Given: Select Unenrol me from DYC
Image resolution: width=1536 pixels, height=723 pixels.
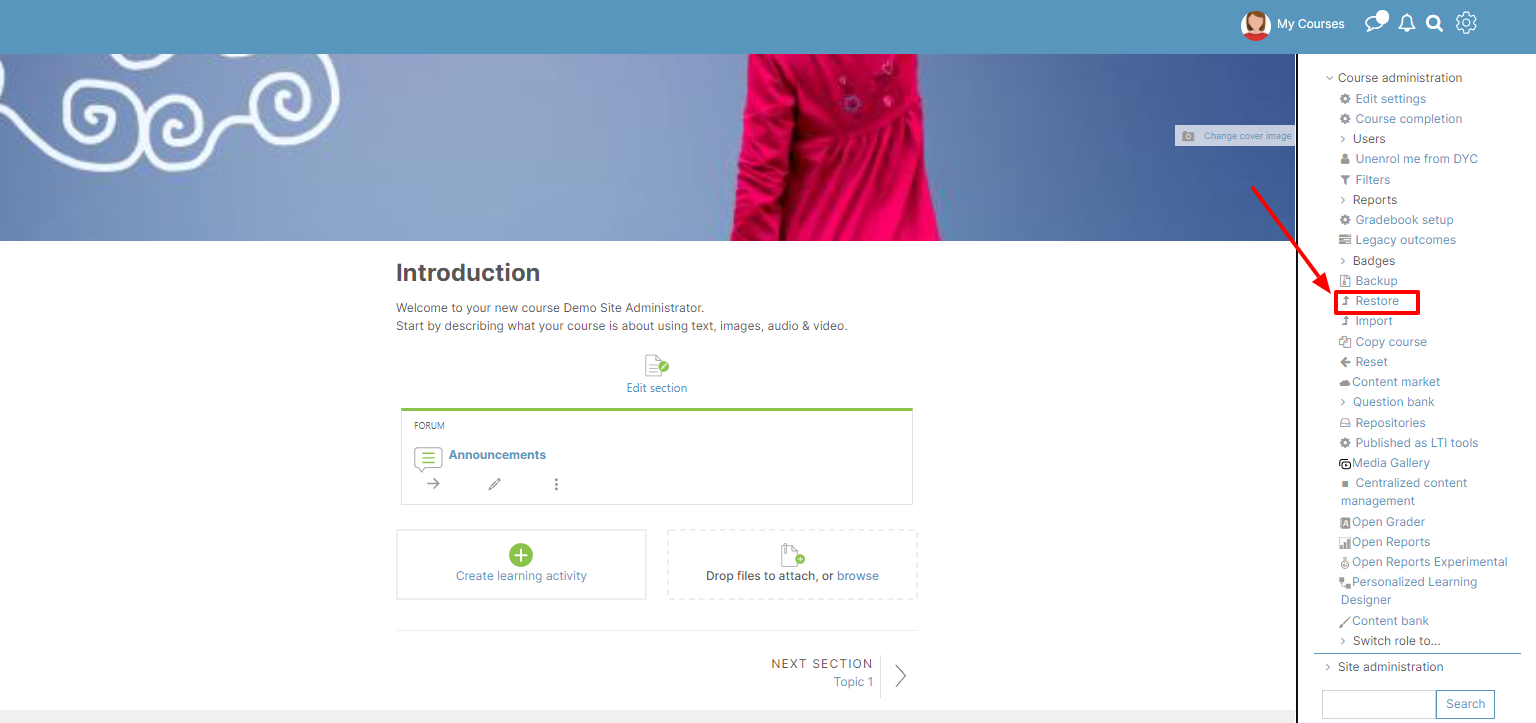Looking at the screenshot, I should (x=1416, y=159).
